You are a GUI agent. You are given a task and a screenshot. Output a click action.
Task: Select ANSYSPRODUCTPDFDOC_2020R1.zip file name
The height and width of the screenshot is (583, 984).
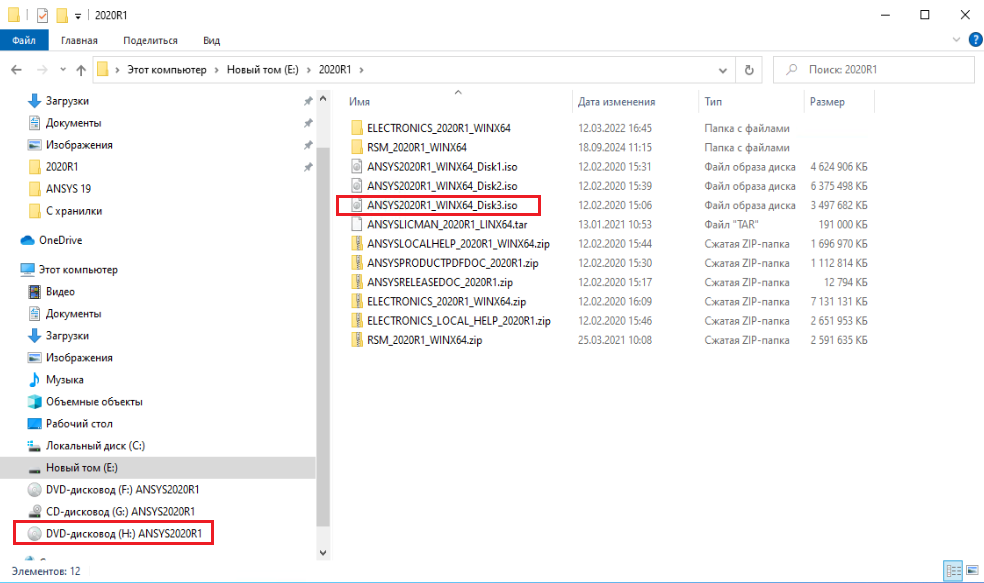pyautogui.click(x=452, y=263)
